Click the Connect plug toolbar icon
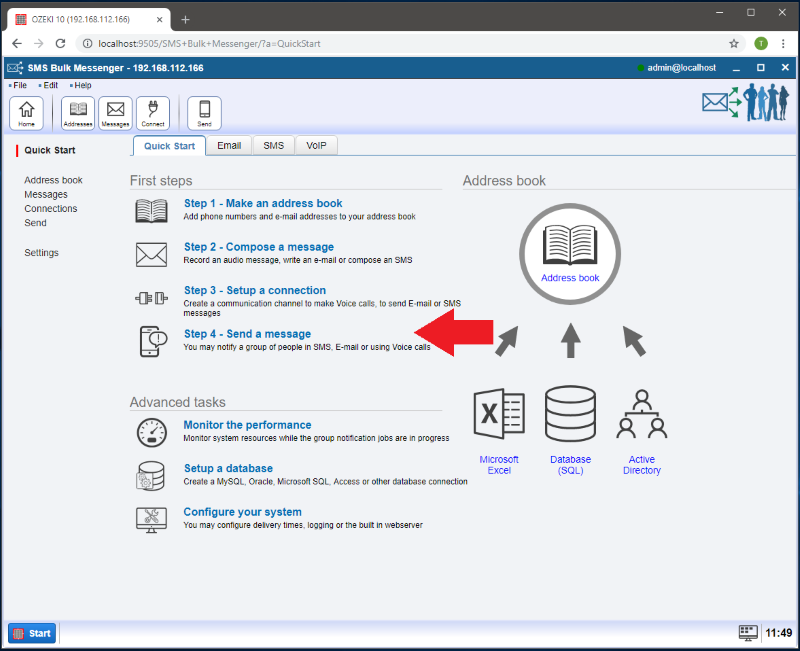Viewport: 800px width, 651px height. 153,113
